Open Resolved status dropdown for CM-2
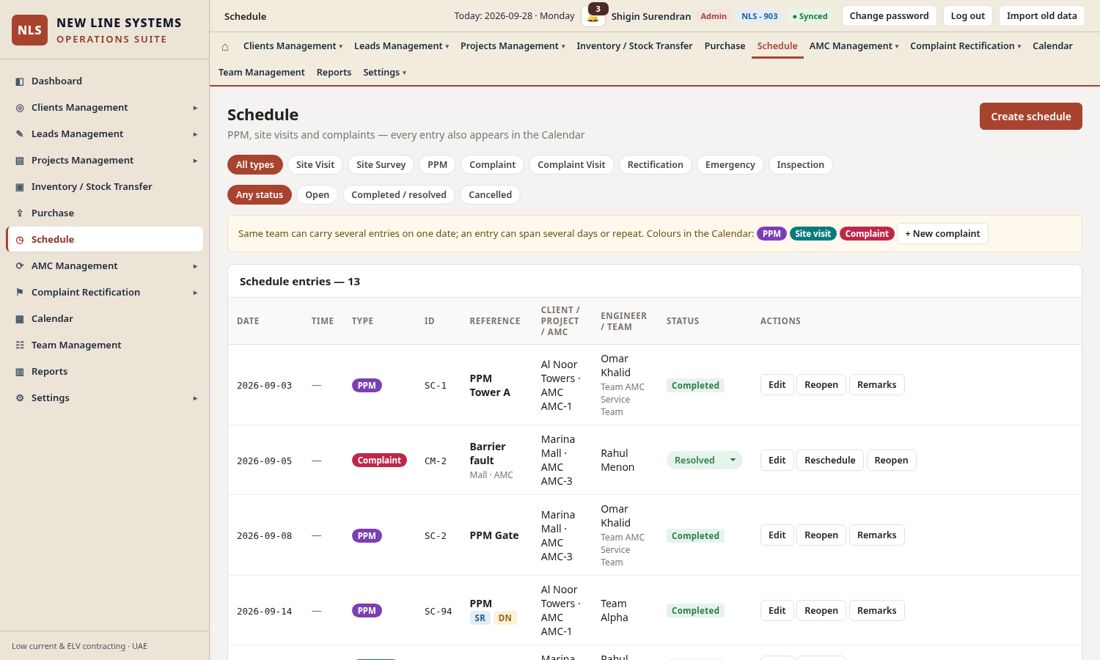The width and height of the screenshot is (1100, 660). click(704, 460)
